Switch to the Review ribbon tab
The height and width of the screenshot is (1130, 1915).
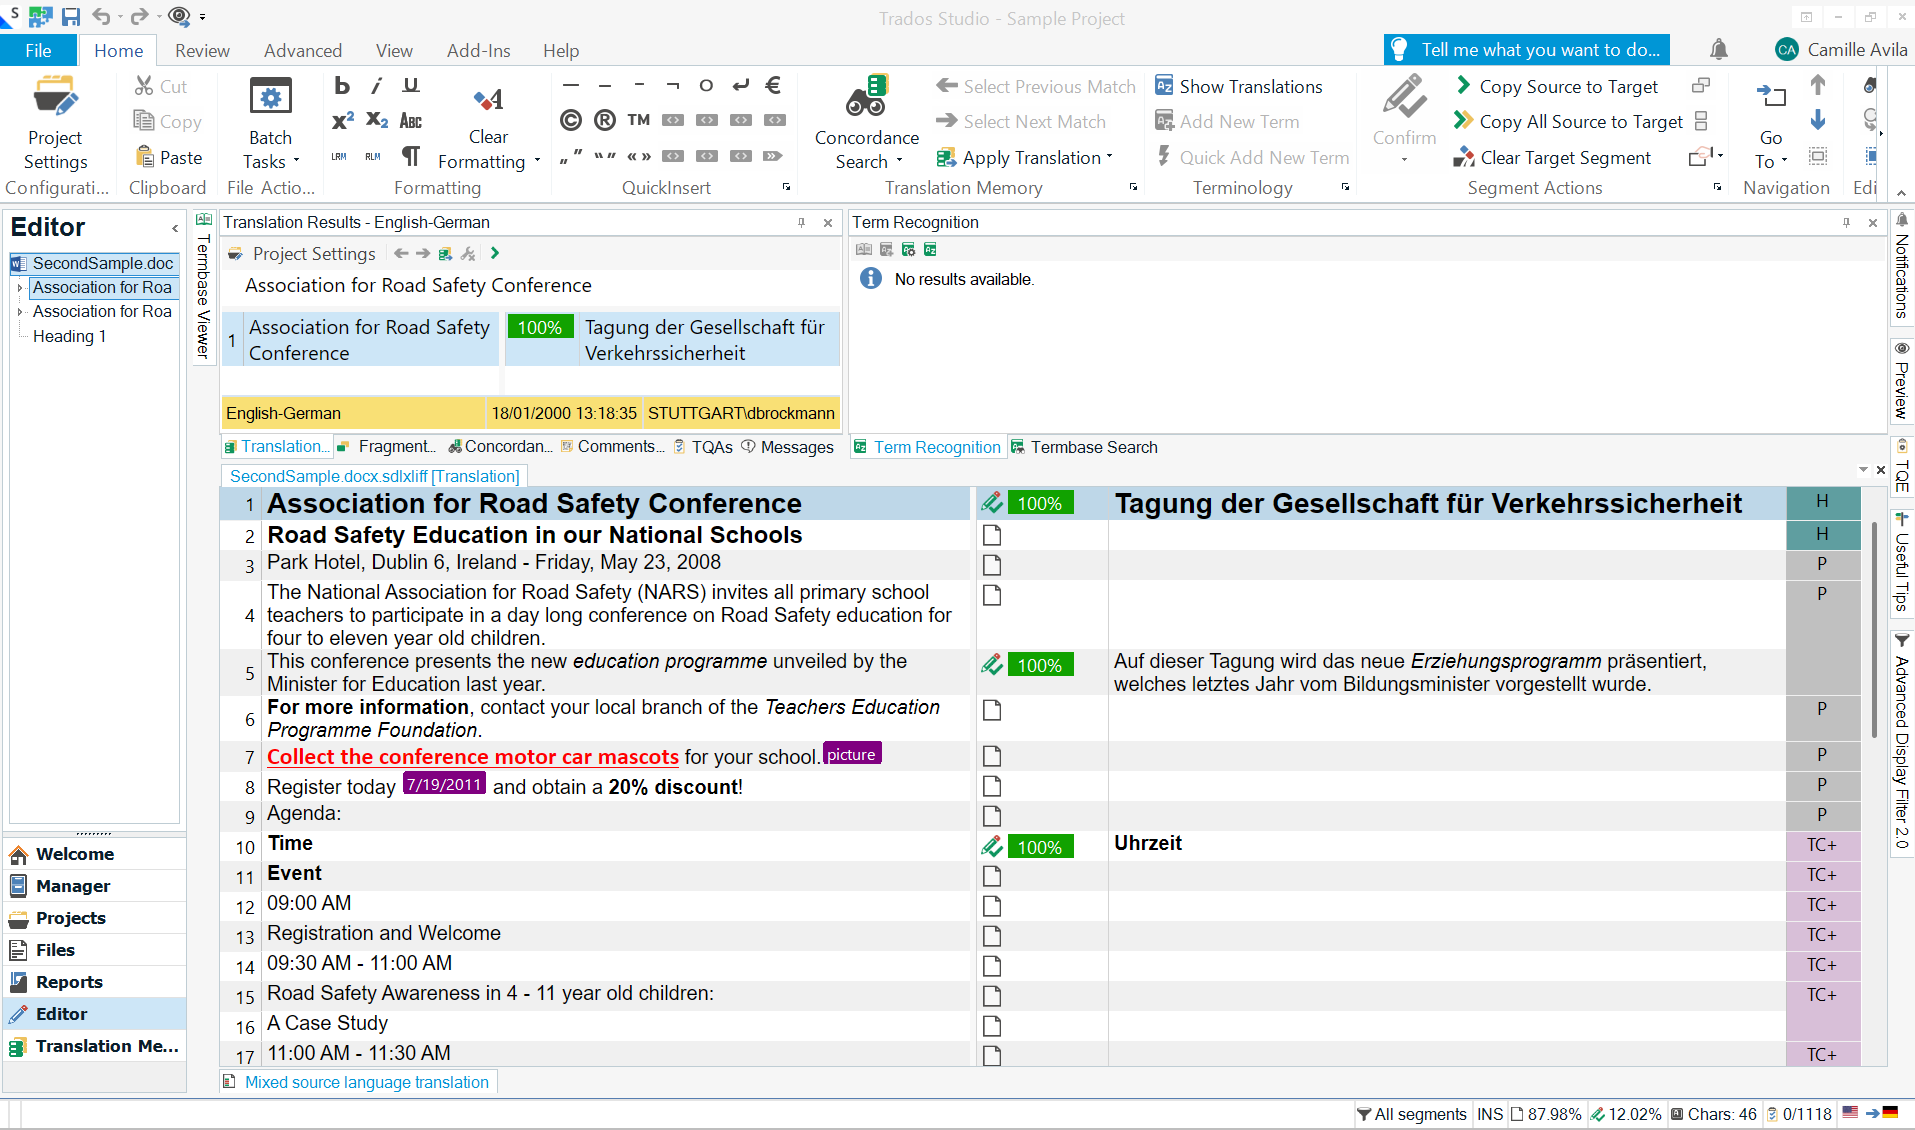(202, 50)
